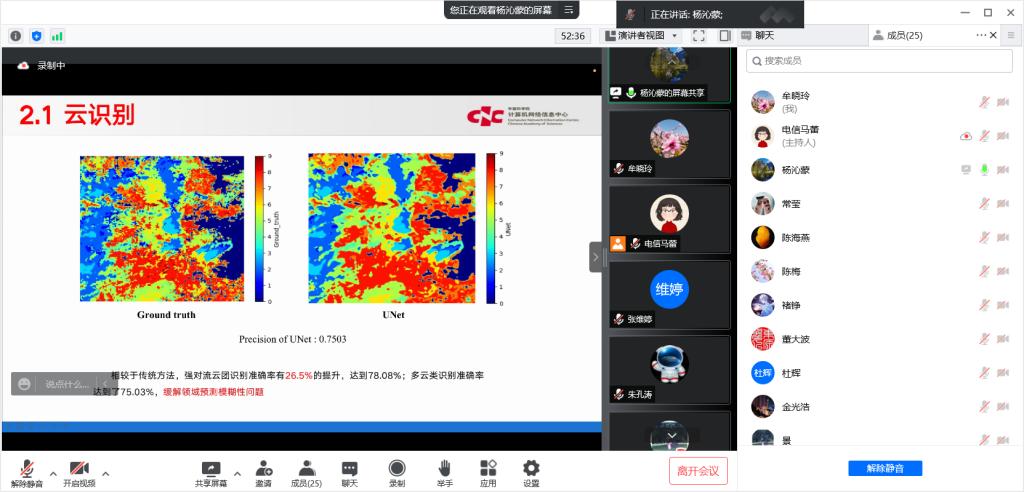Image resolution: width=1024 pixels, height=492 pixels.
Task: Toggle 牟晓玲's camera icon in member list
Action: [1003, 102]
